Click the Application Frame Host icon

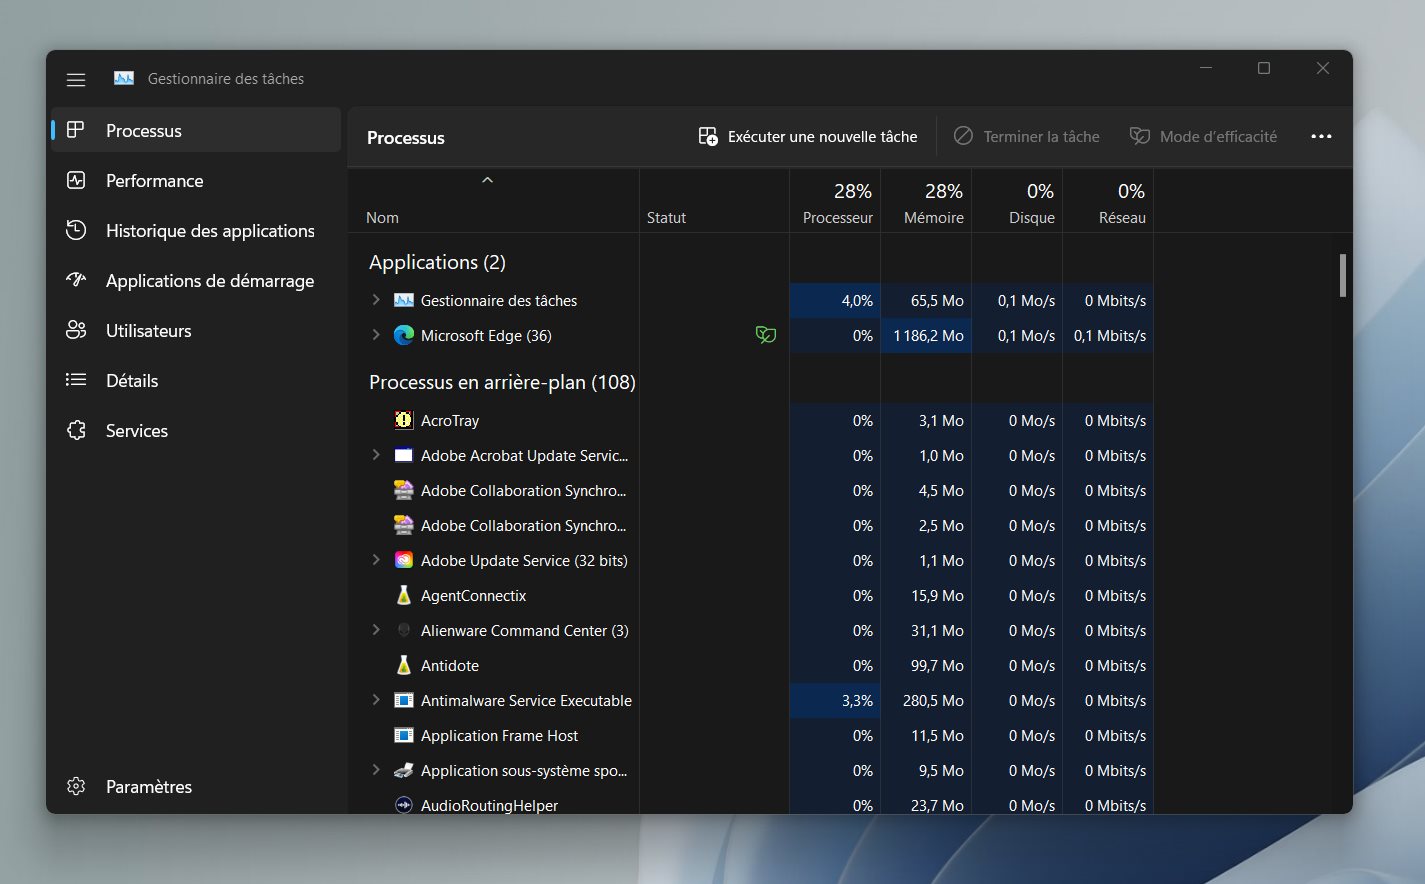tap(404, 735)
